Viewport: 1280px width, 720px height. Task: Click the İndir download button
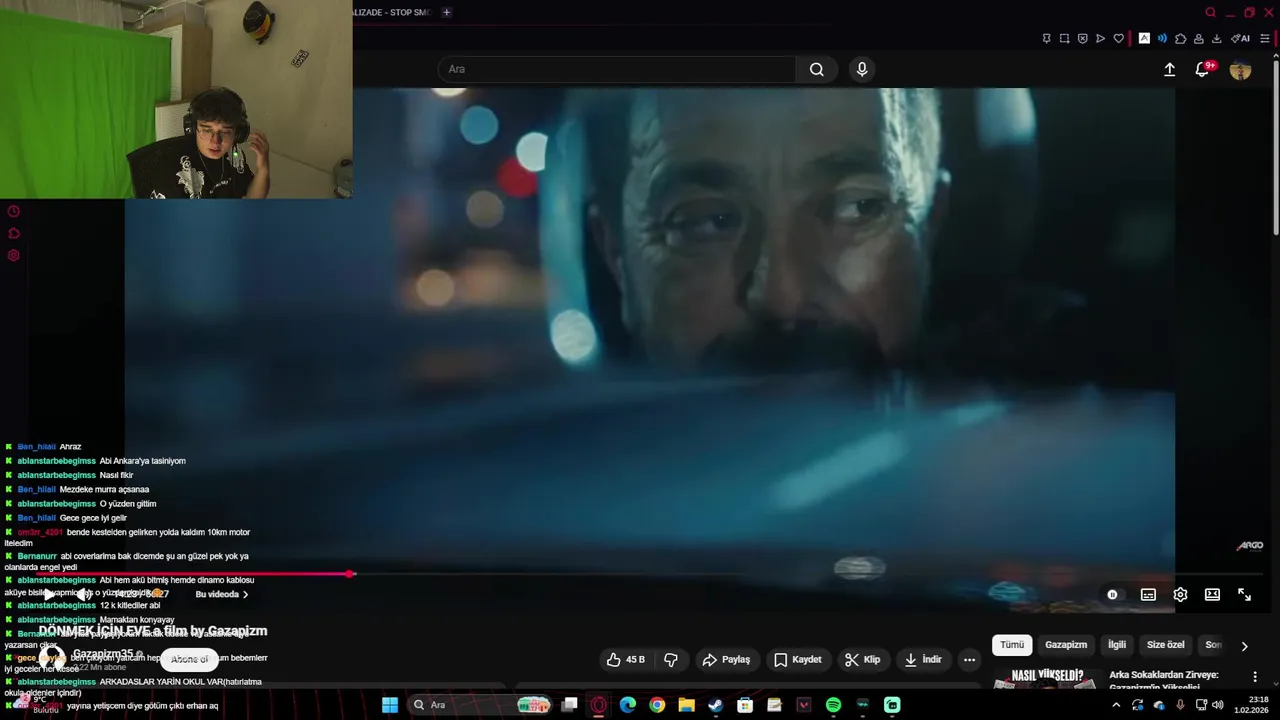[922, 659]
